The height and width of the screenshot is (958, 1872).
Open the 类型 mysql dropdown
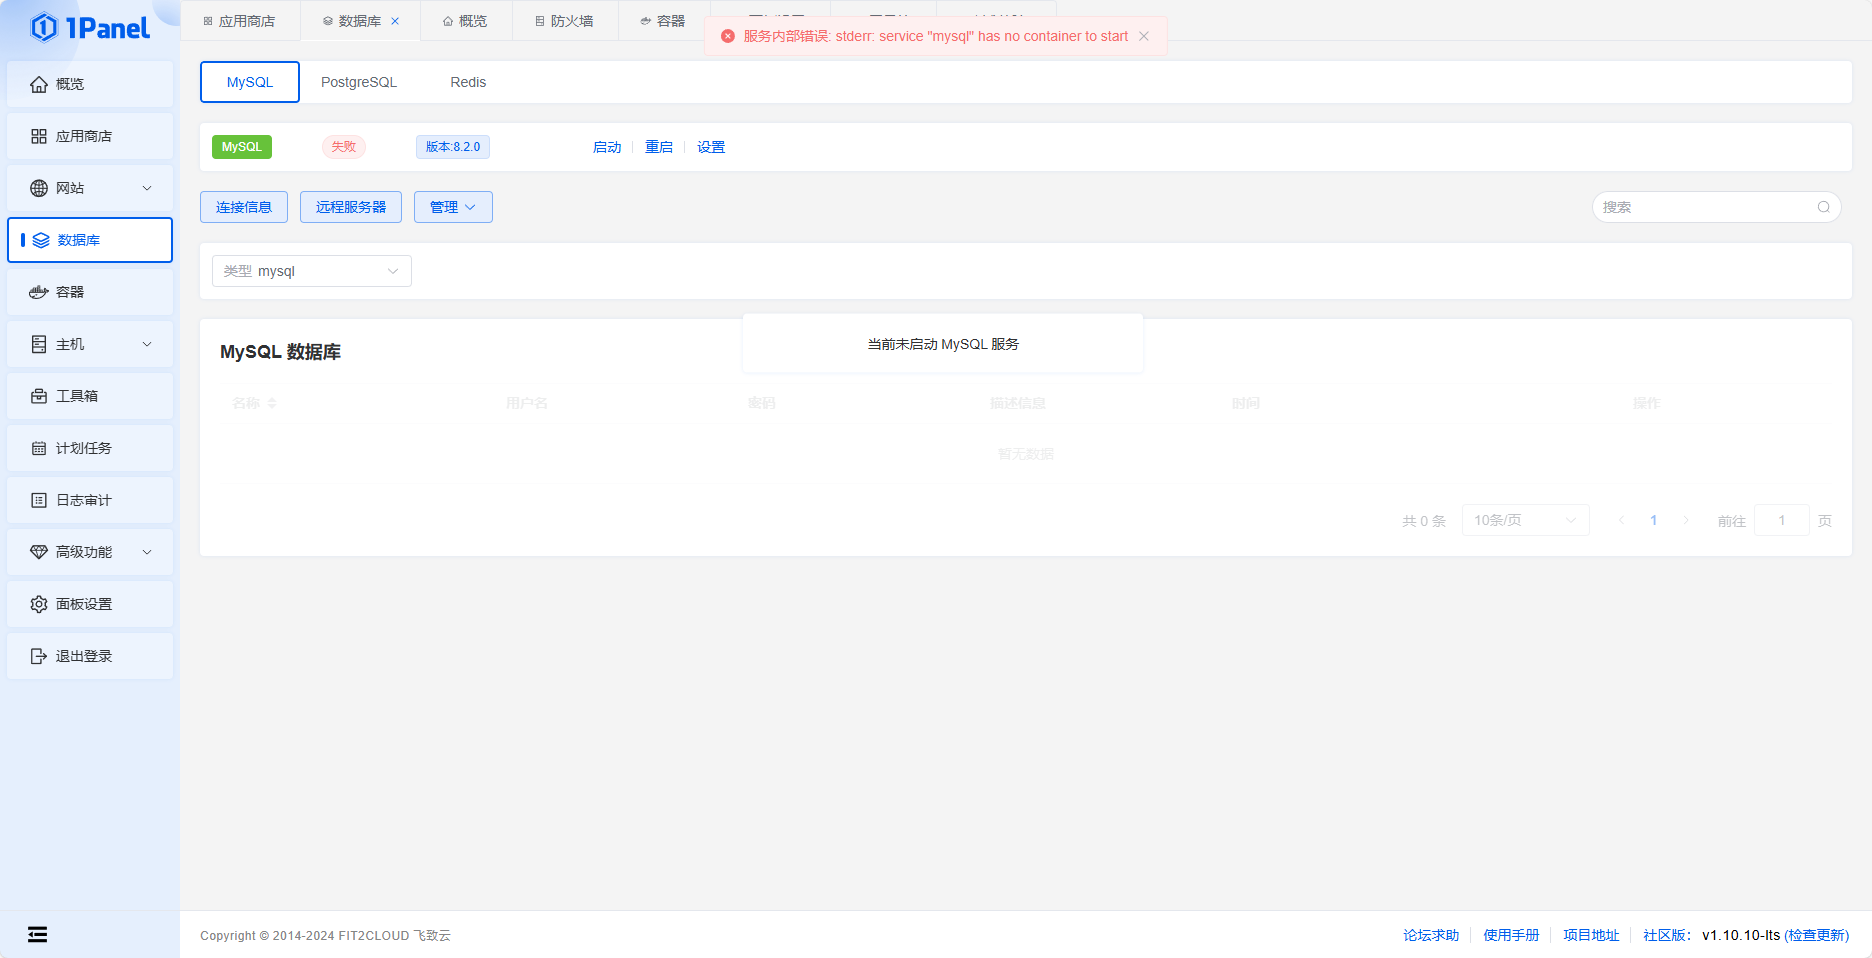(312, 271)
